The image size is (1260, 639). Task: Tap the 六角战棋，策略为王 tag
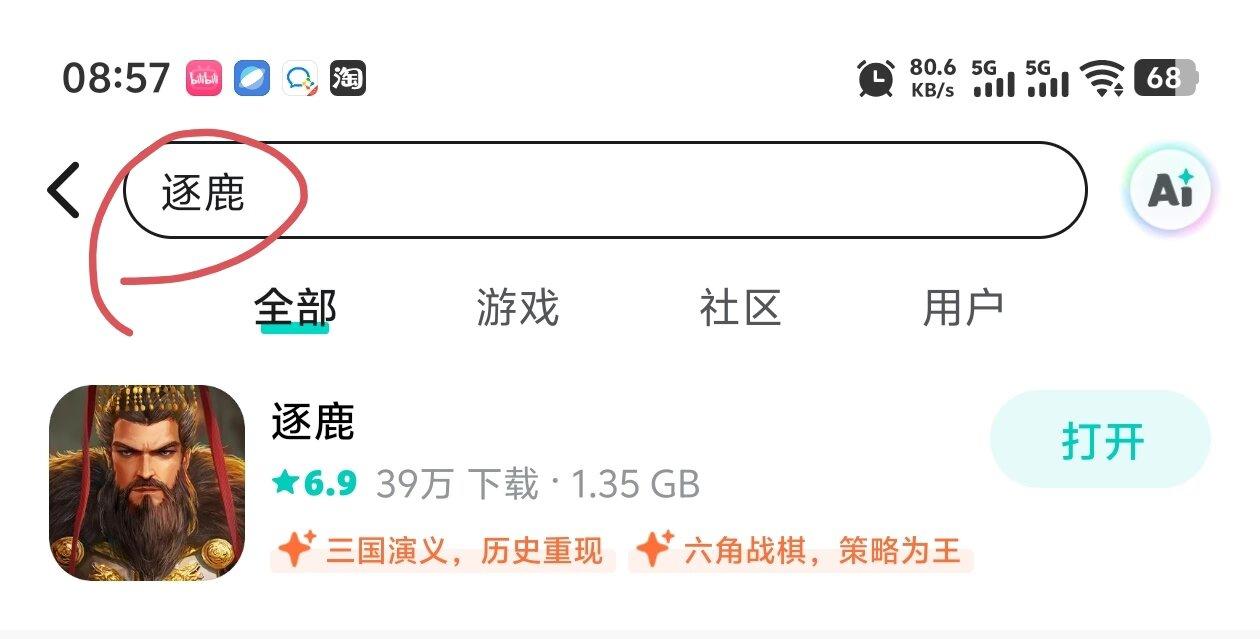[x=800, y=551]
